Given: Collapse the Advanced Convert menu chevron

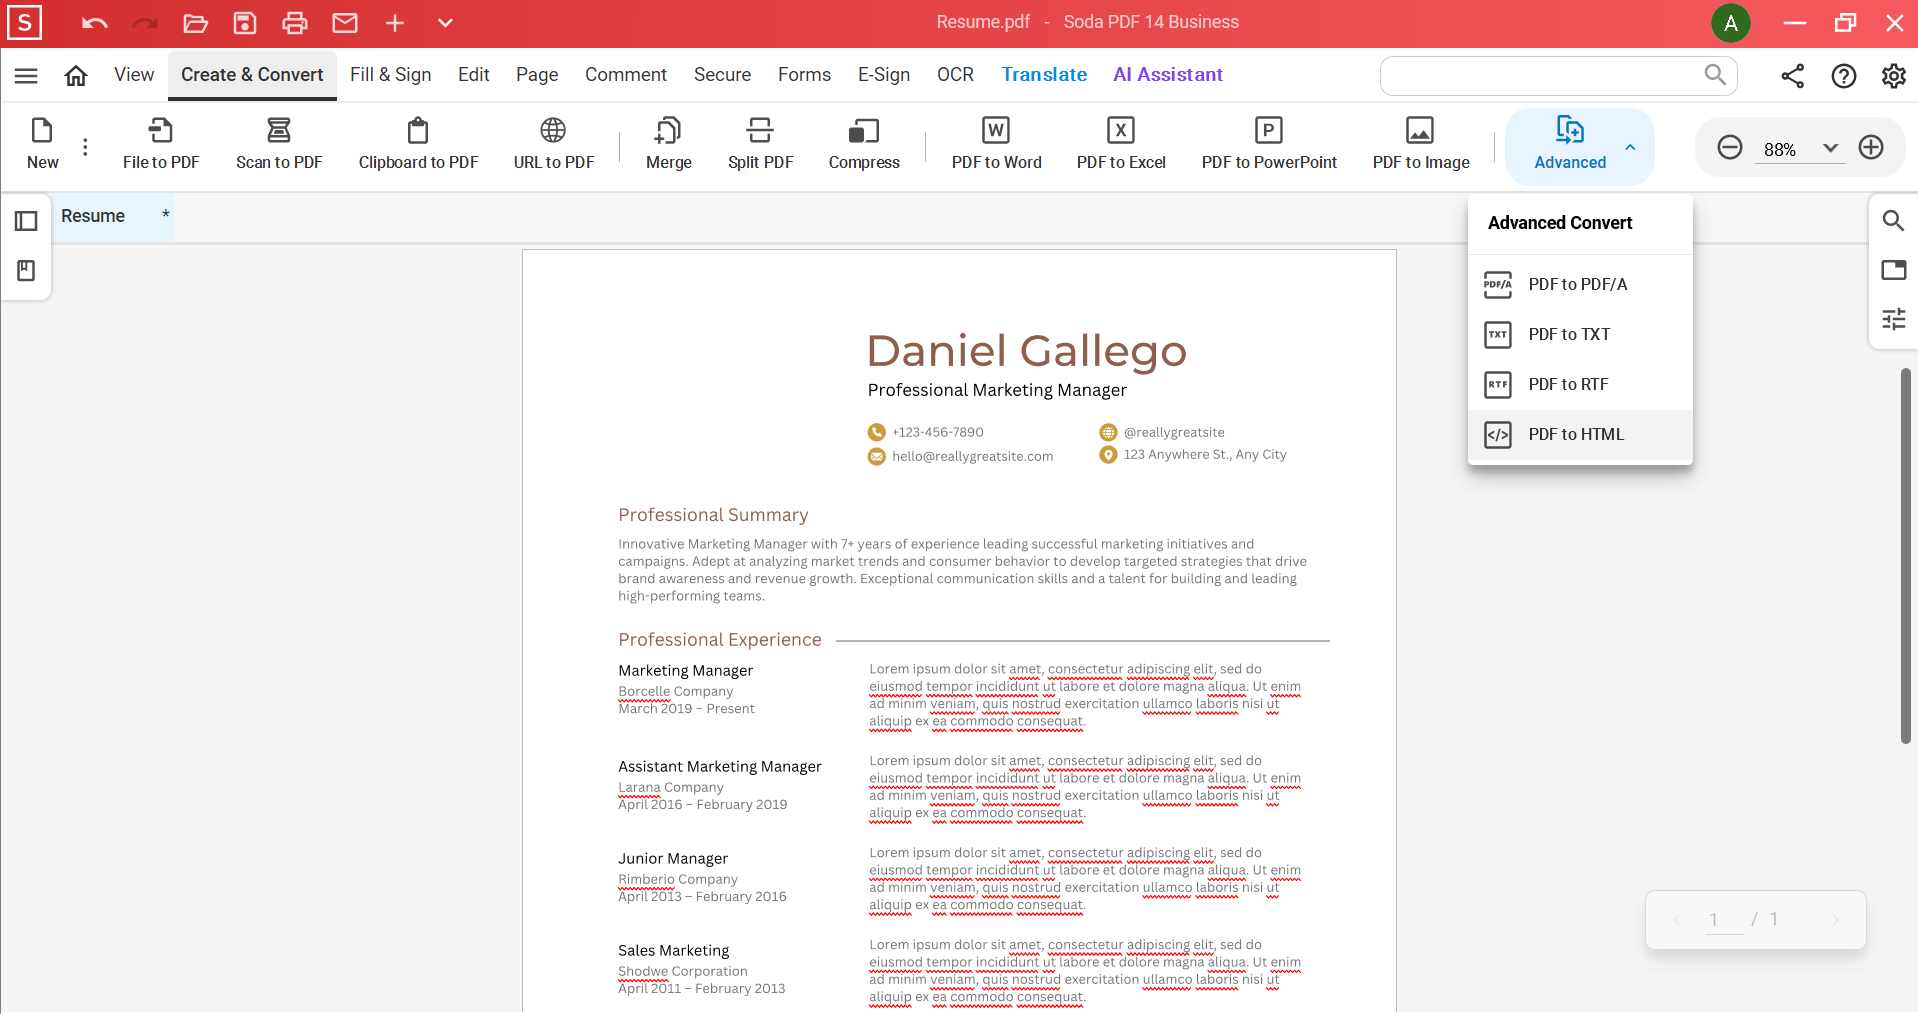Looking at the screenshot, I should [x=1630, y=147].
